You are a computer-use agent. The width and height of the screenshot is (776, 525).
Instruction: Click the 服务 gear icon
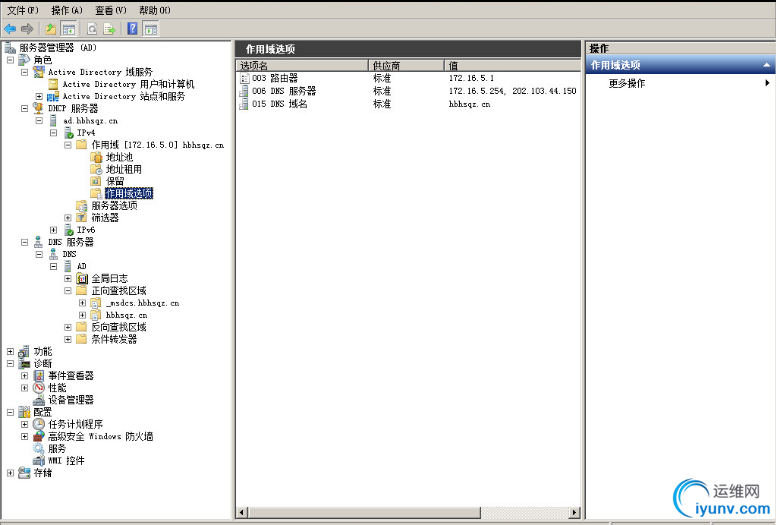(39, 449)
